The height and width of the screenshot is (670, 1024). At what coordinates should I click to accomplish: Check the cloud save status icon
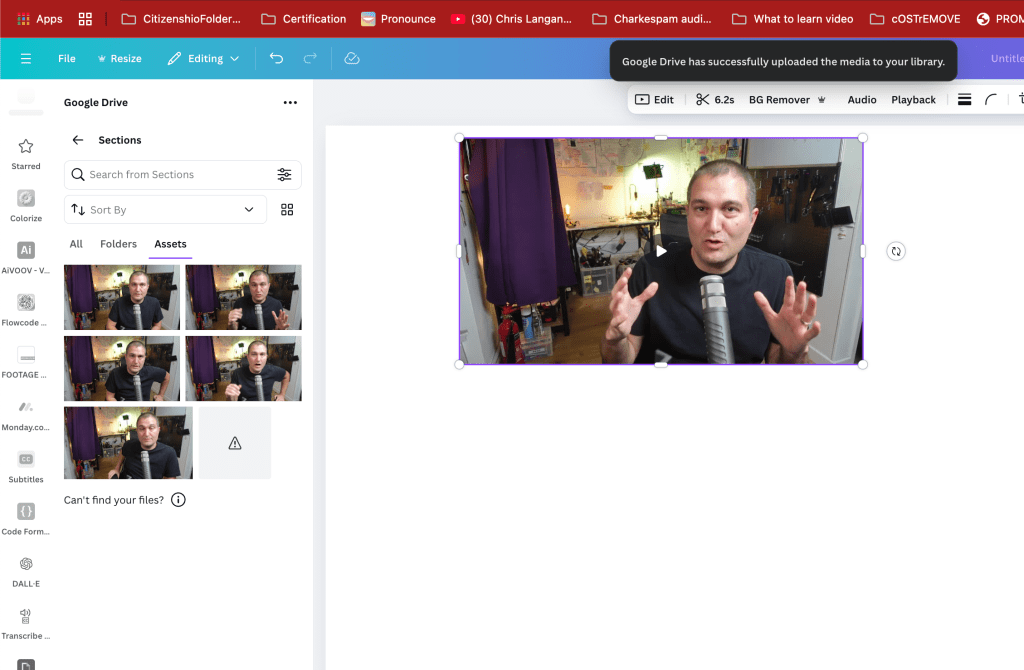tap(352, 59)
